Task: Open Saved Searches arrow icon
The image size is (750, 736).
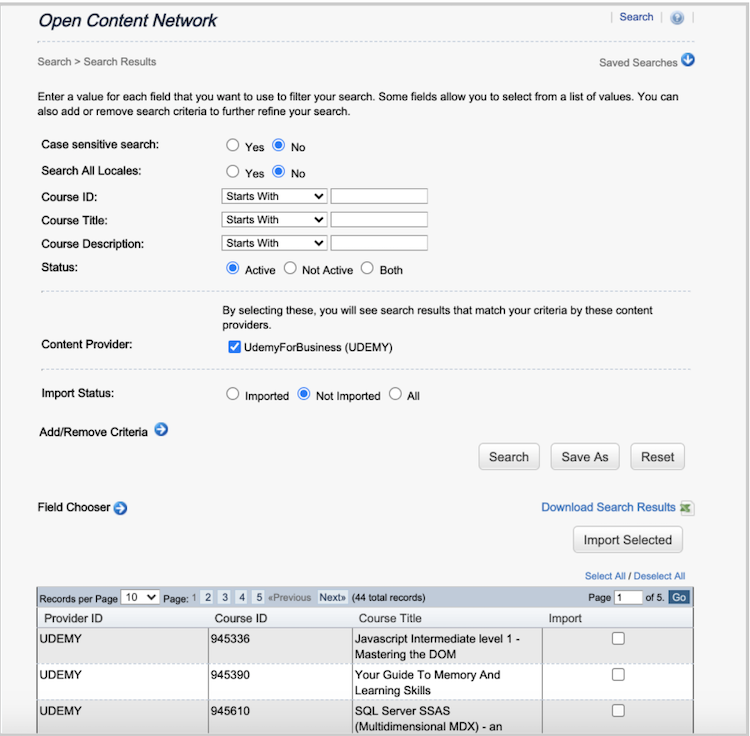Action: [688, 61]
